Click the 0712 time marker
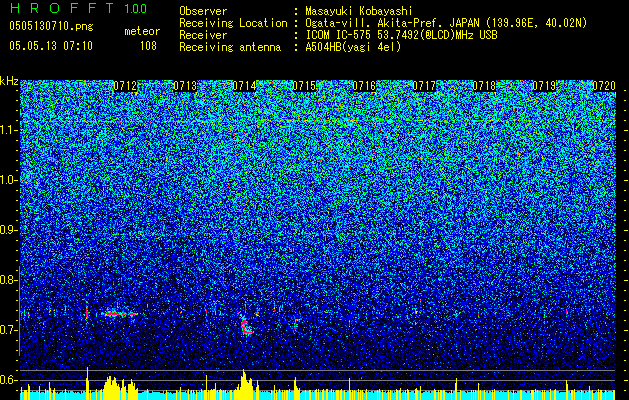629x400 pixels. click(125, 86)
